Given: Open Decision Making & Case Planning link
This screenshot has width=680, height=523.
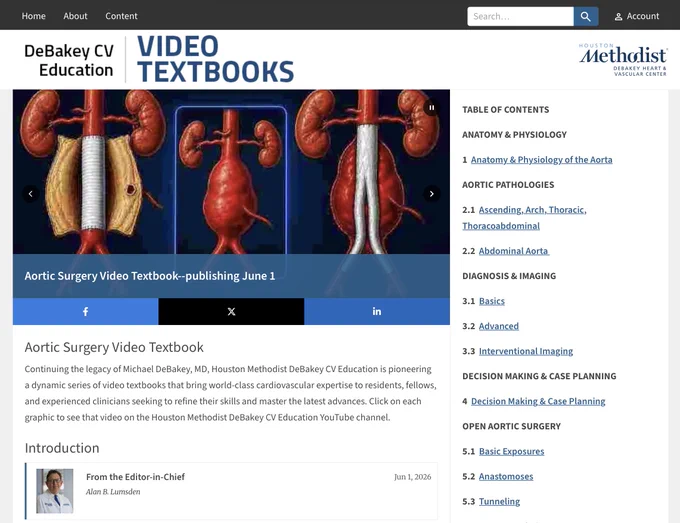Looking at the screenshot, I should click(x=538, y=401).
